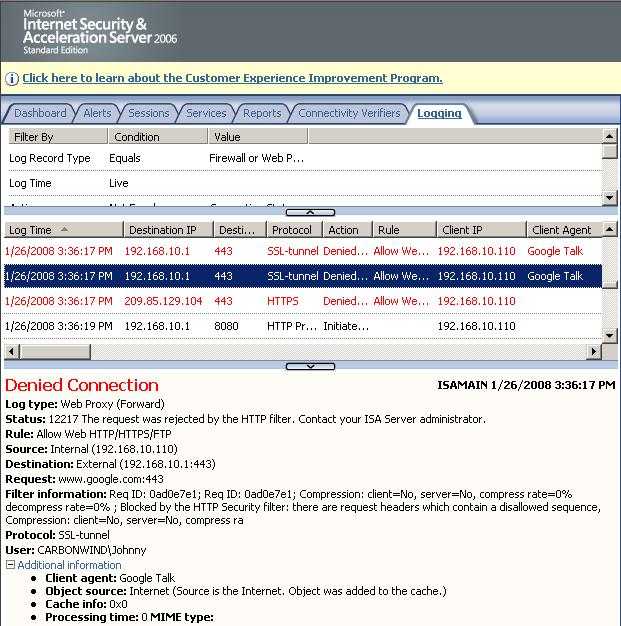
Task: Open the Reports tab
Action: click(262, 113)
